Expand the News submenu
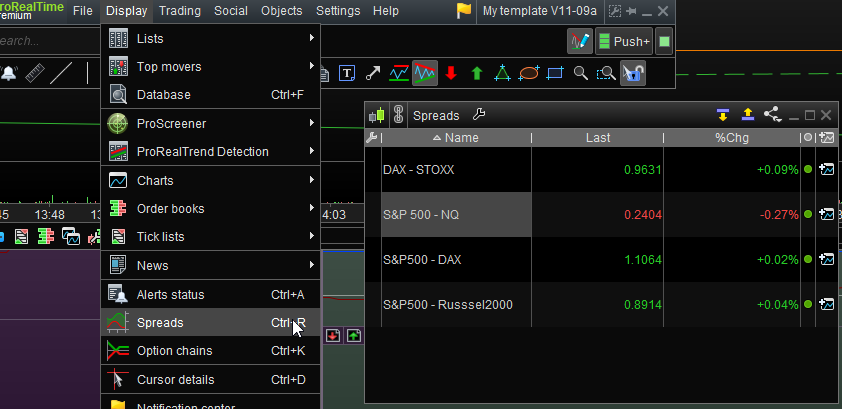 point(210,265)
